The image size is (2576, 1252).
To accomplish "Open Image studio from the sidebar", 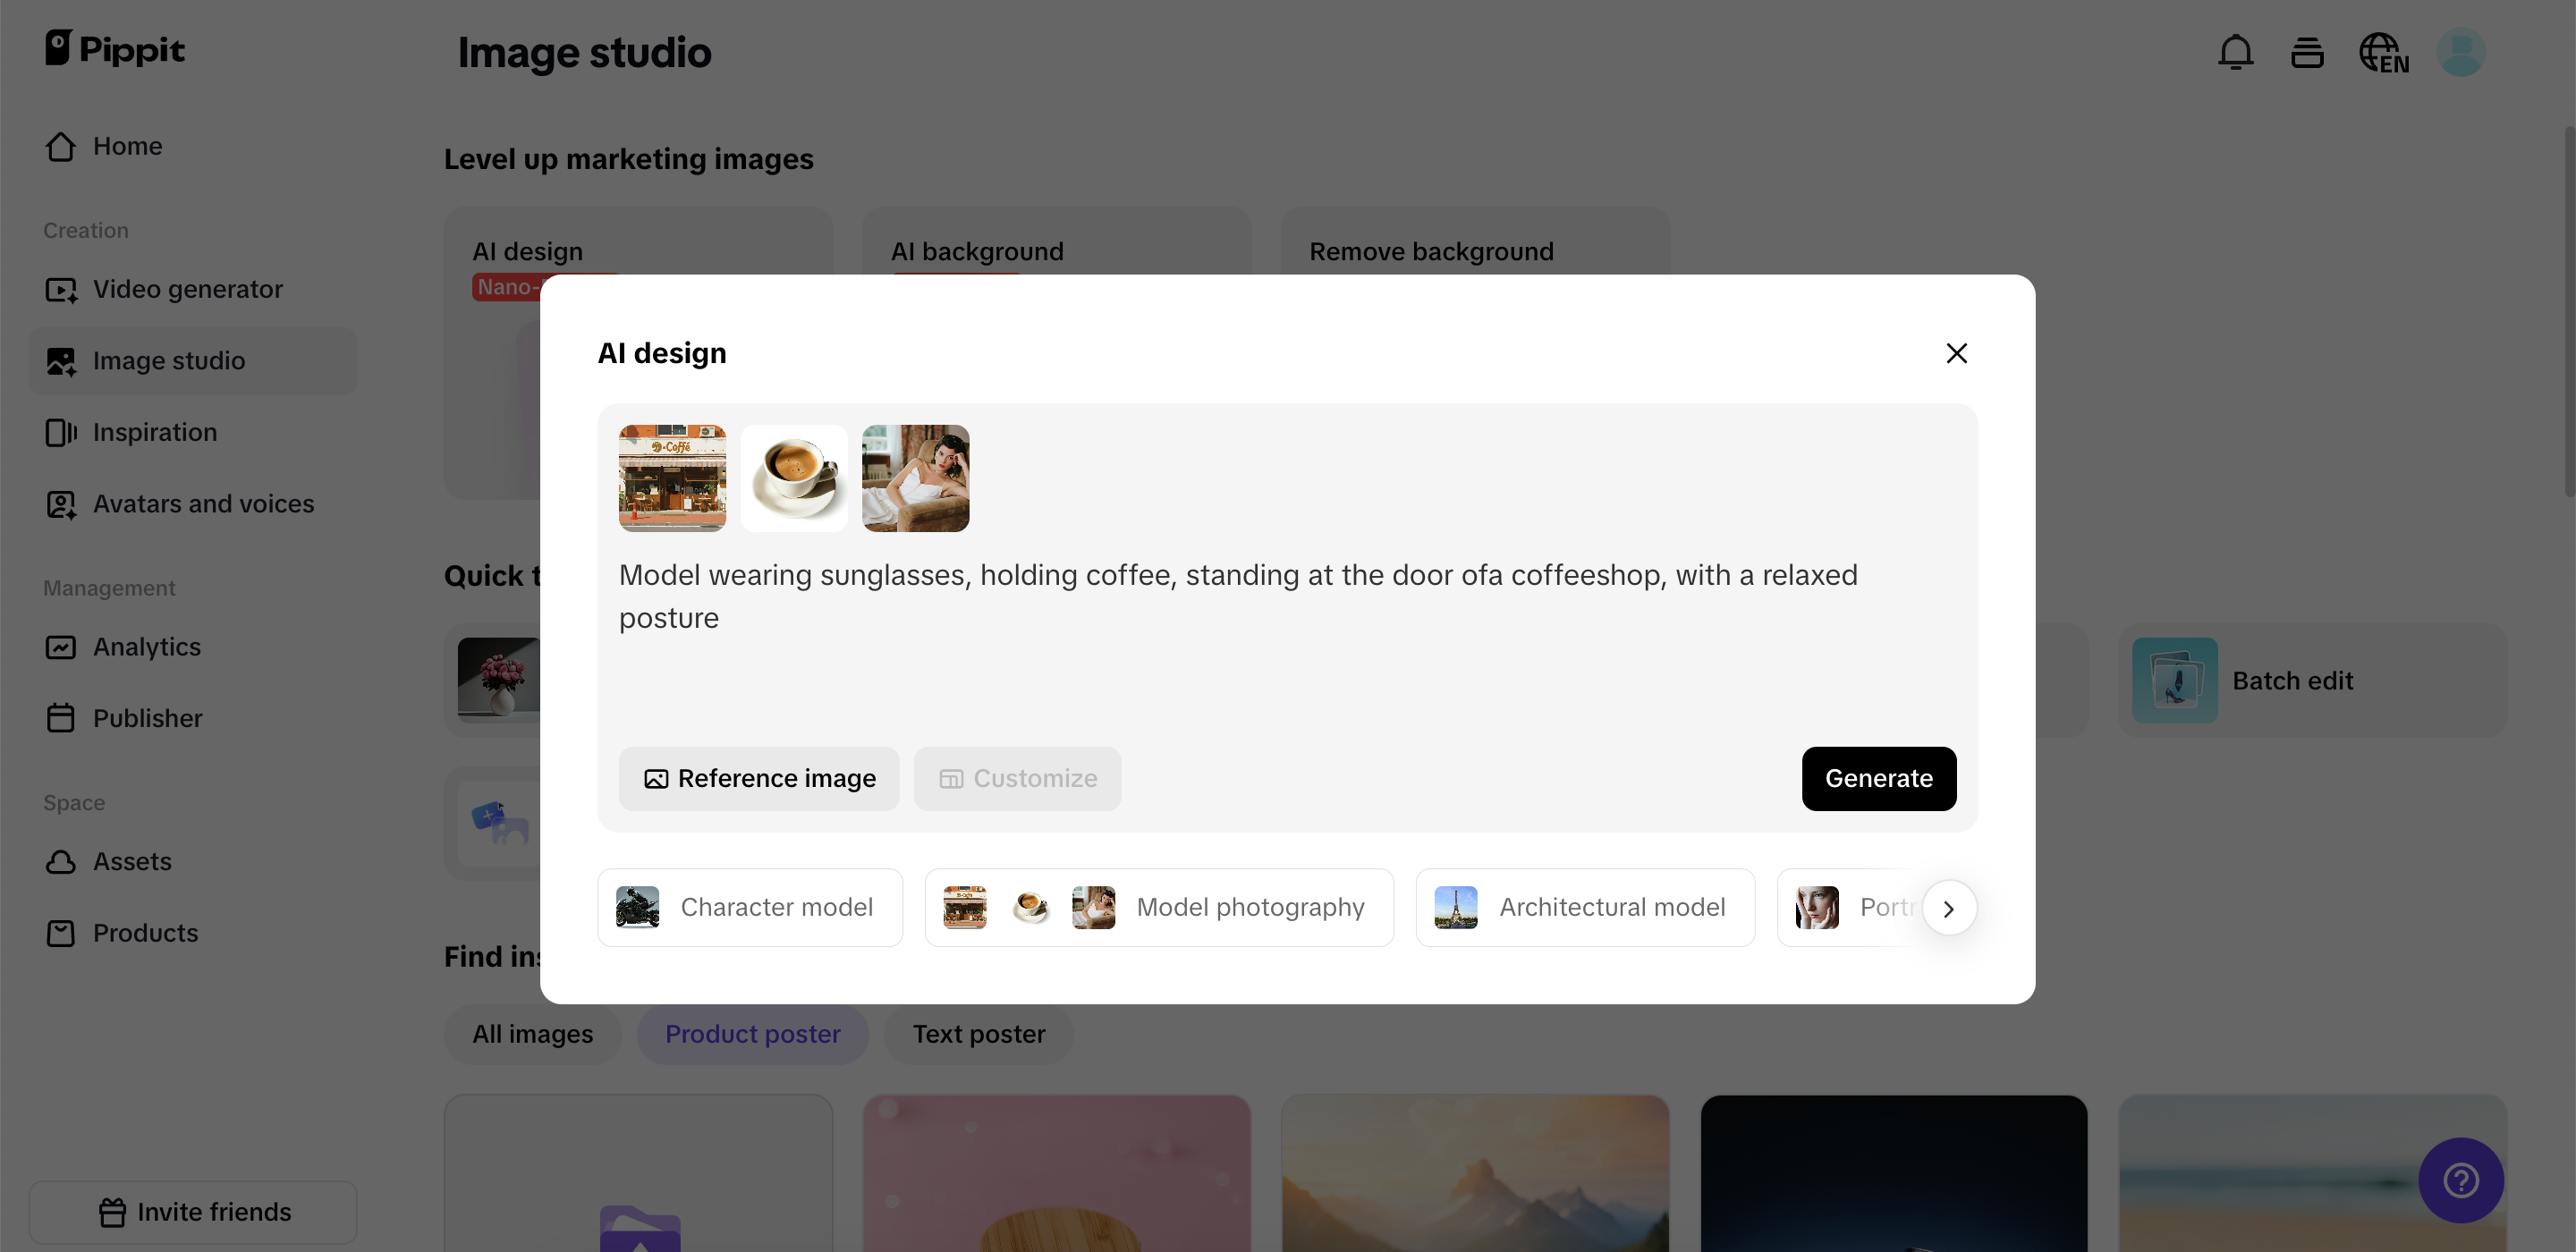I will [168, 360].
